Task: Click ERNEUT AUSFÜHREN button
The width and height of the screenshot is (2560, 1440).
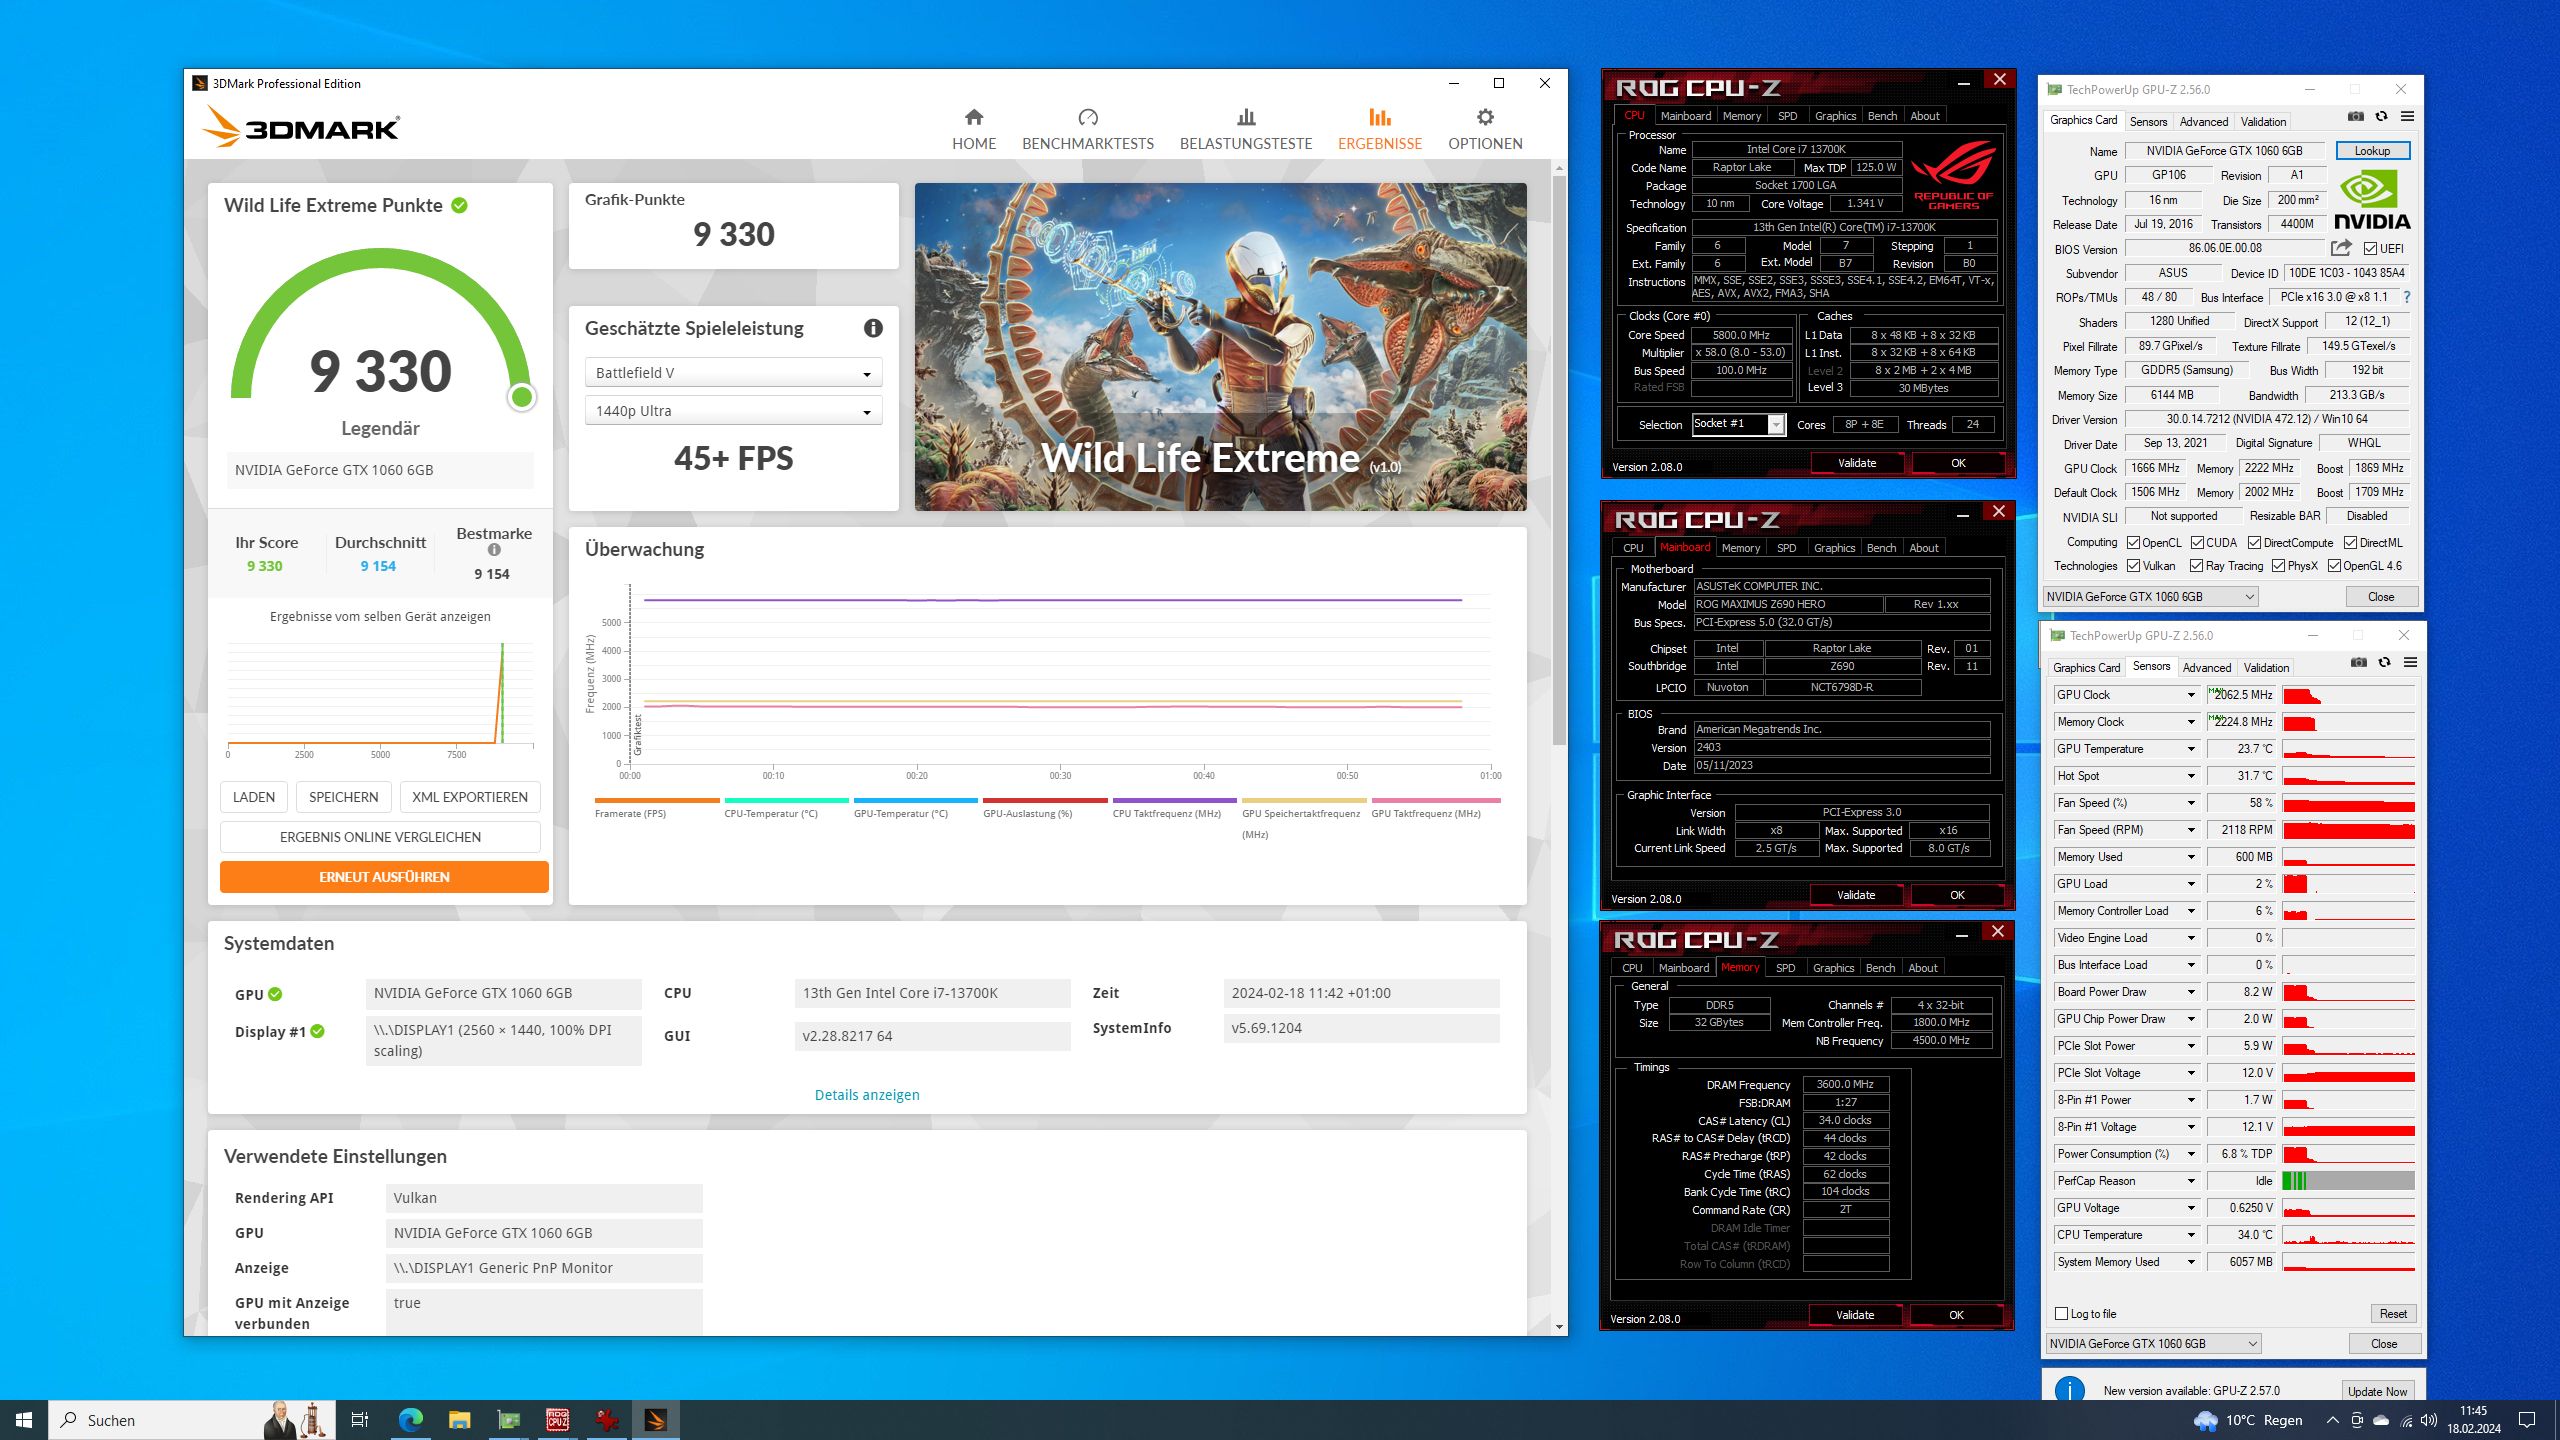Action: point(384,877)
